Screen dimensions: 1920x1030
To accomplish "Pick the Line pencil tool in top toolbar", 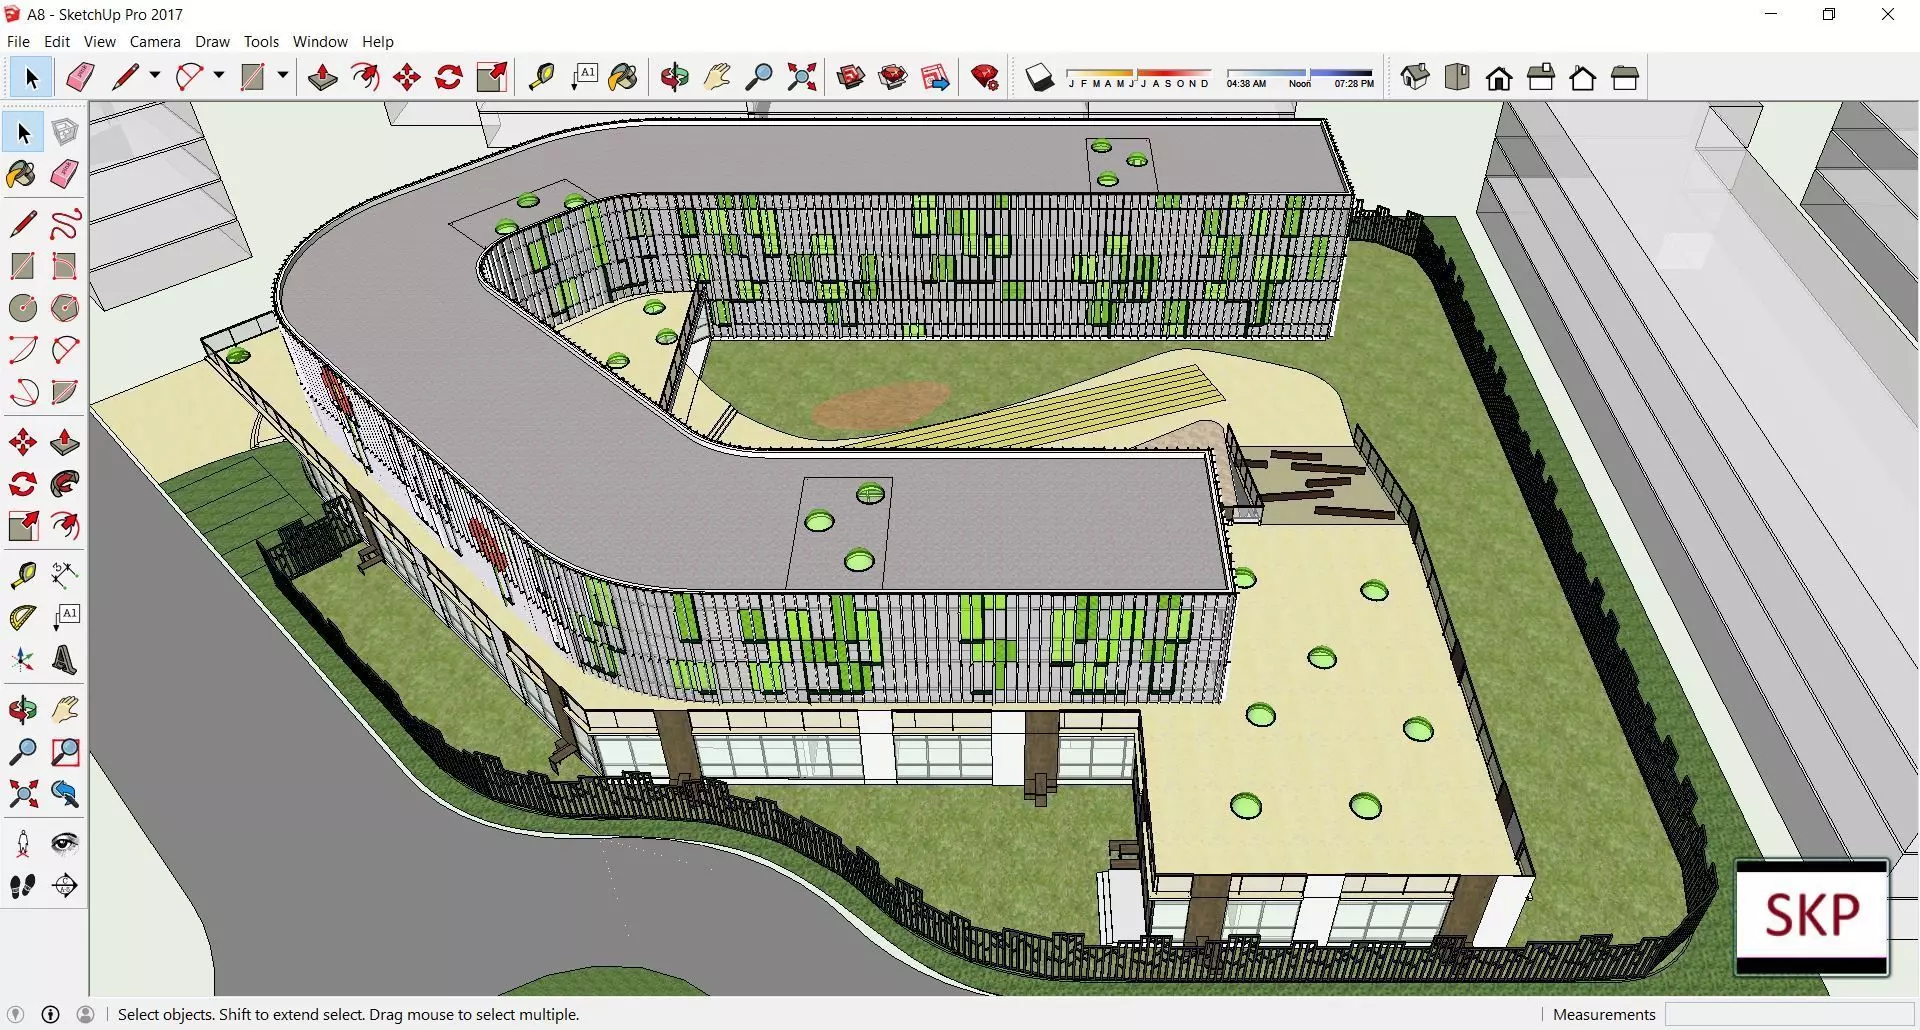I will pyautogui.click(x=124, y=77).
